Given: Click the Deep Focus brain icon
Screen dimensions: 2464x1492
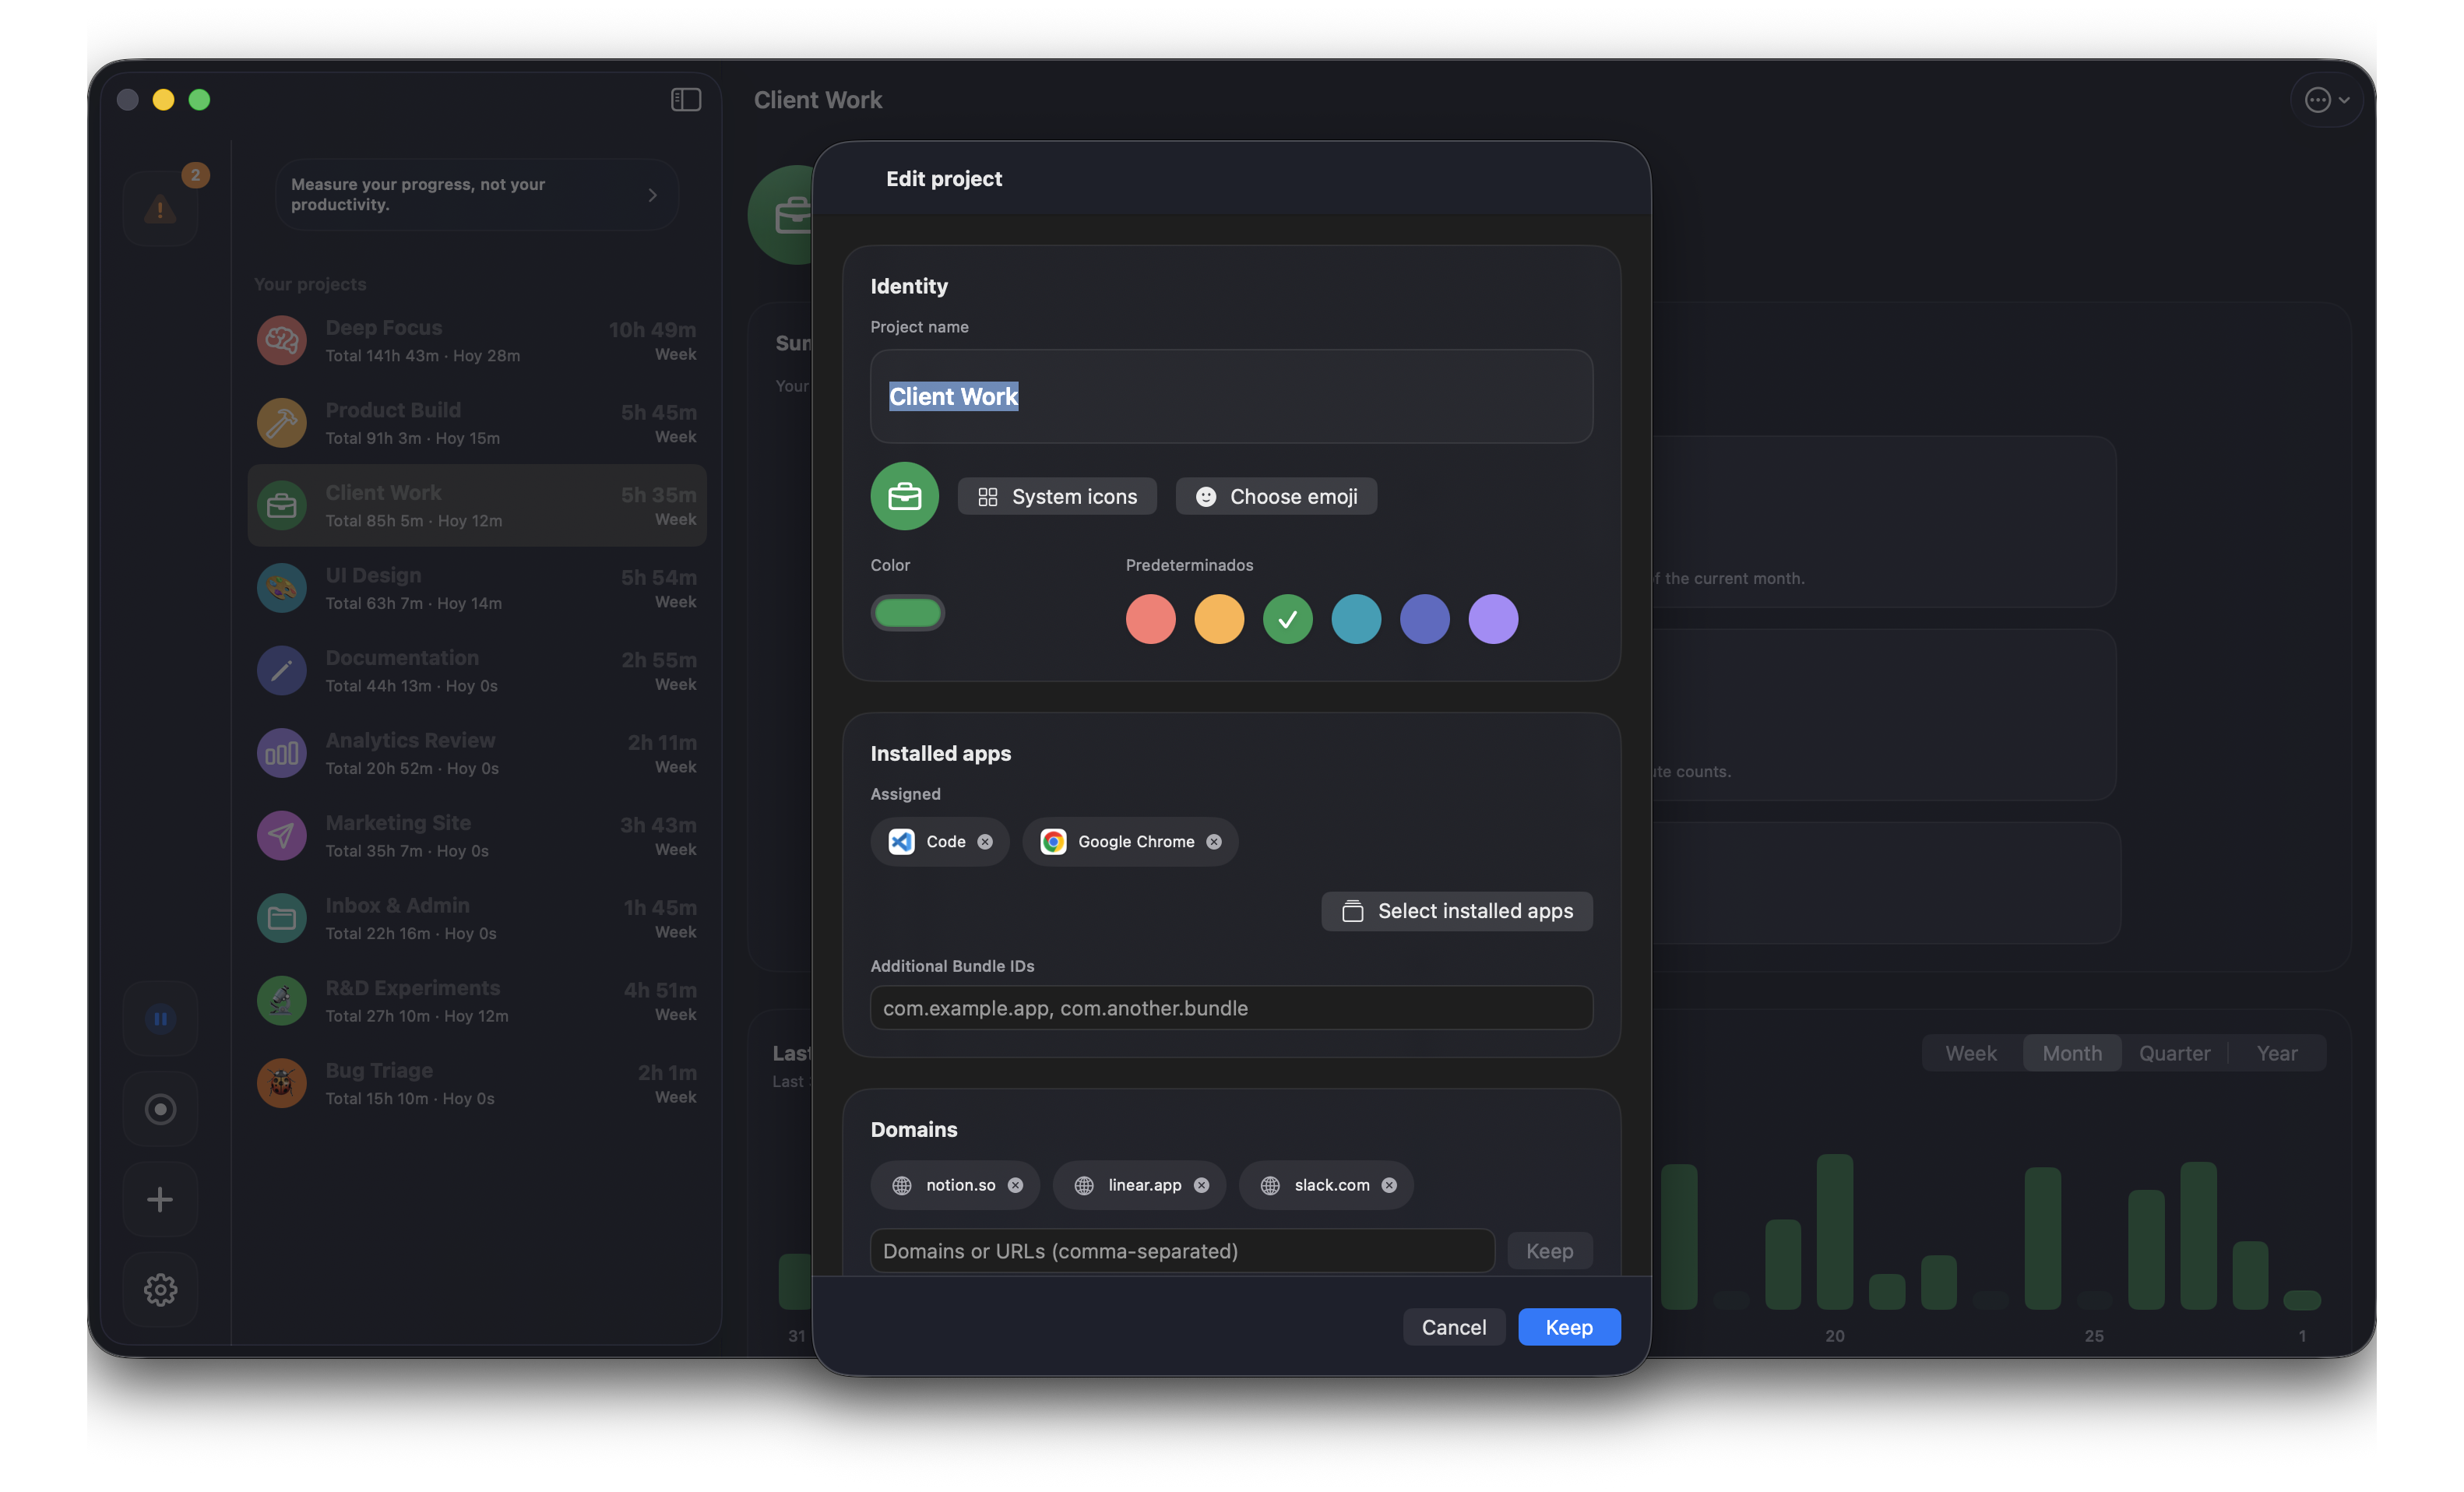Looking at the screenshot, I should [x=281, y=340].
